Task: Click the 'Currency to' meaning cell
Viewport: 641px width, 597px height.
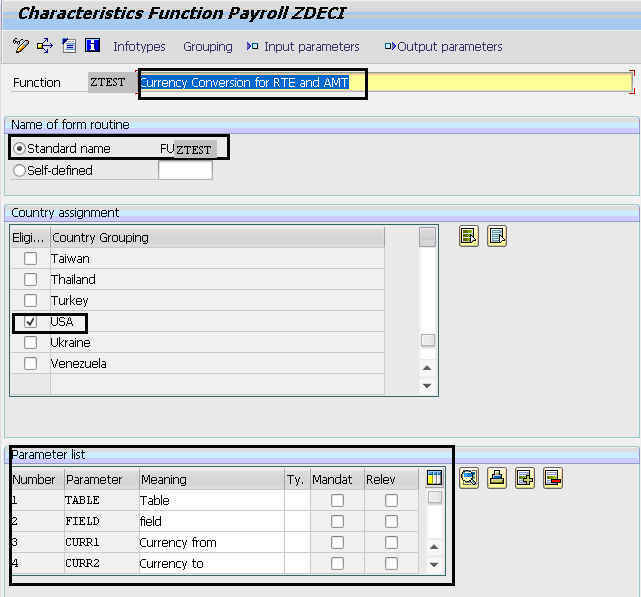Action: 212,563
